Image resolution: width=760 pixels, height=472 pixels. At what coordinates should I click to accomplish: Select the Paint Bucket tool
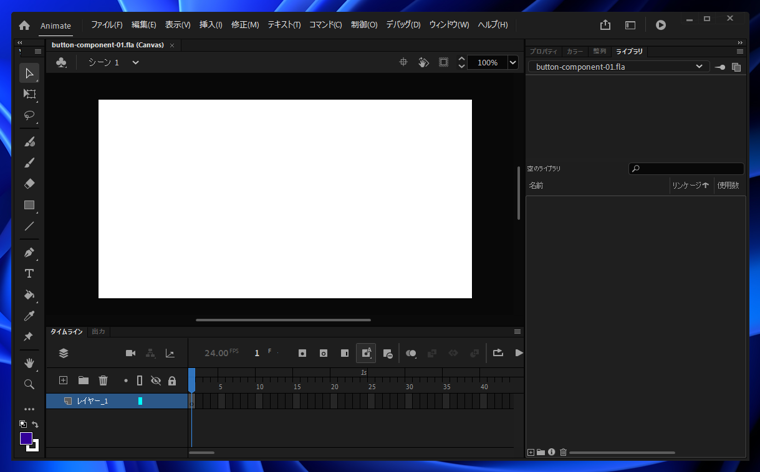(x=29, y=295)
